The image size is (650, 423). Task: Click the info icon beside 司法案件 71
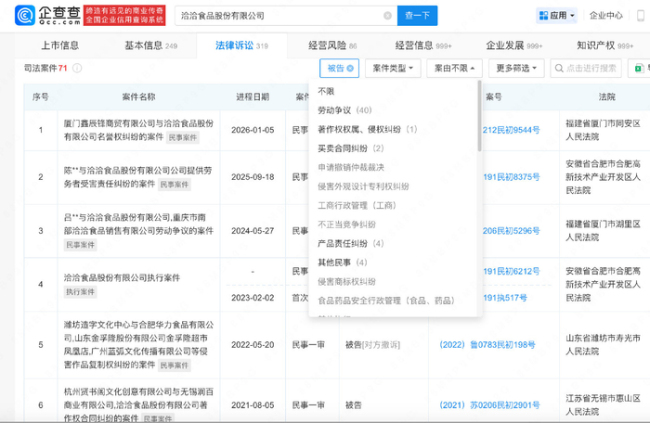77,68
